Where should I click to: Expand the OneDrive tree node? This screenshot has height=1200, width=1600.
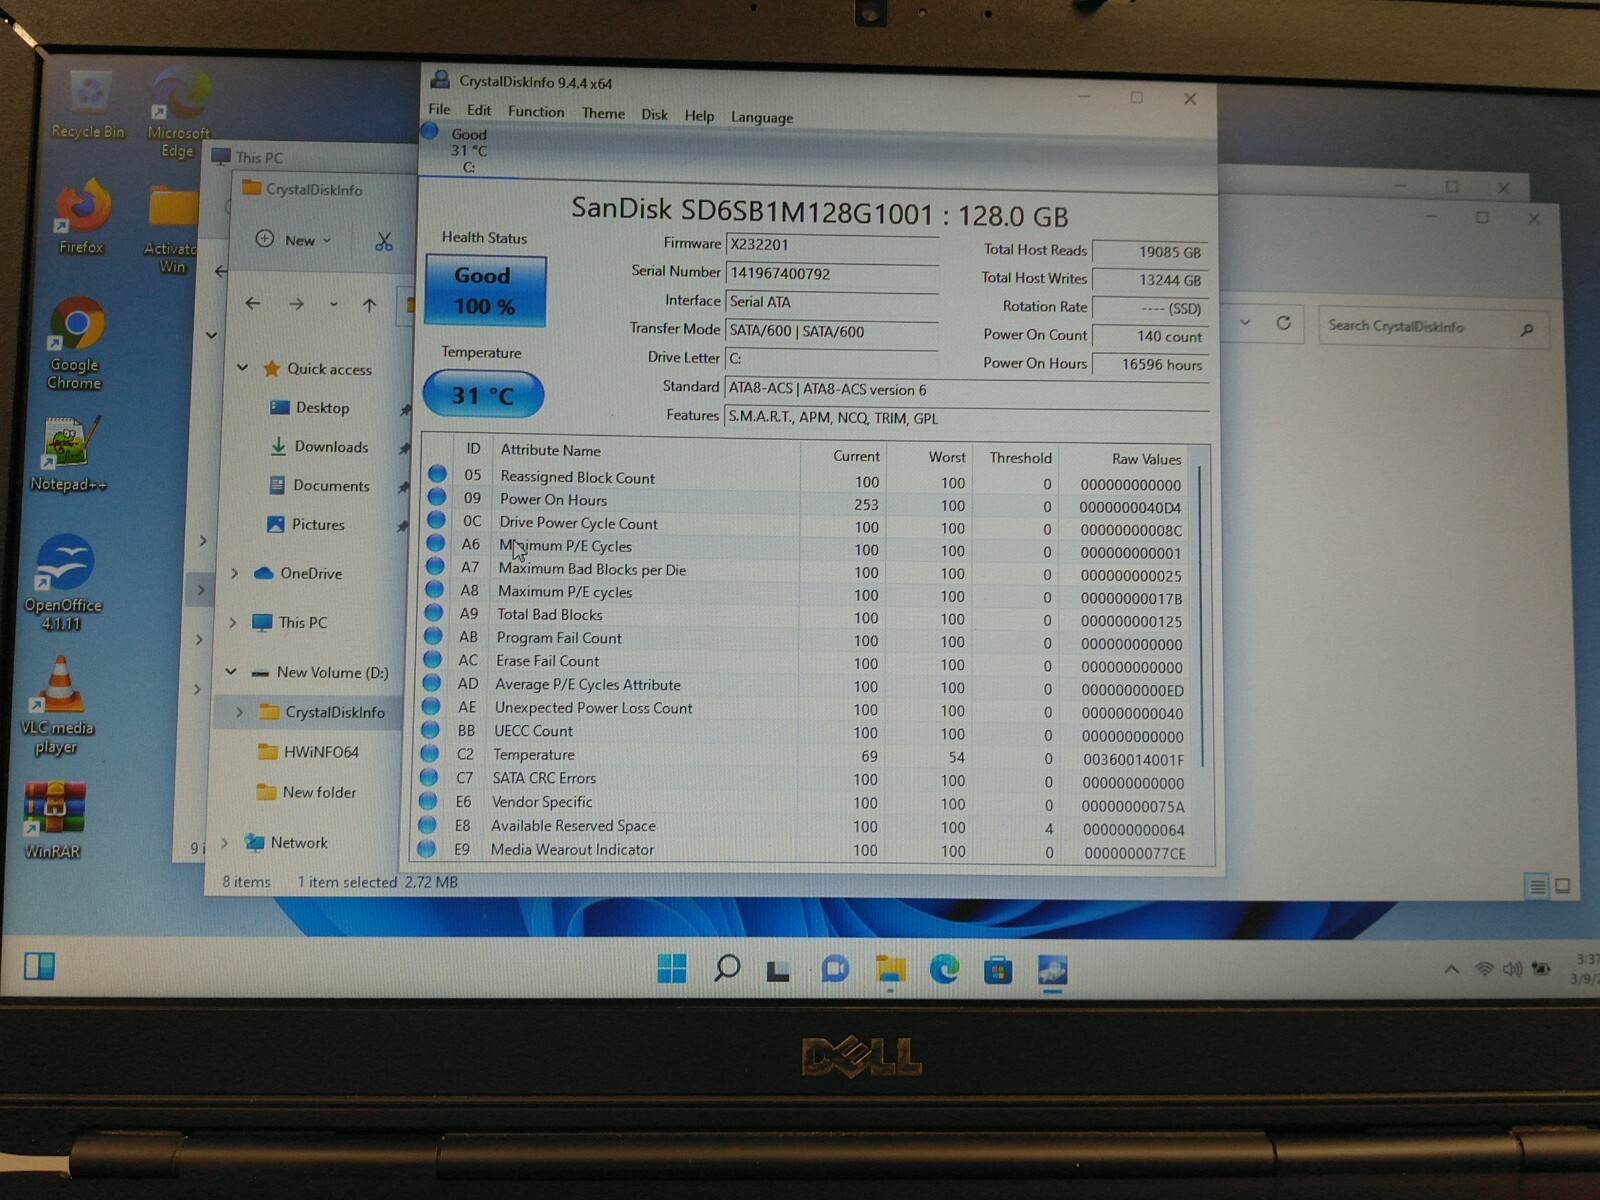(x=234, y=573)
